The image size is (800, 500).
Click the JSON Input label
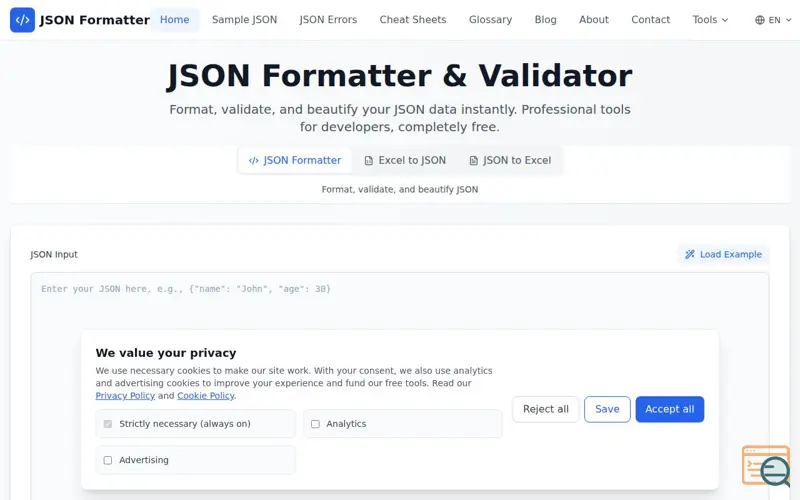click(54, 255)
